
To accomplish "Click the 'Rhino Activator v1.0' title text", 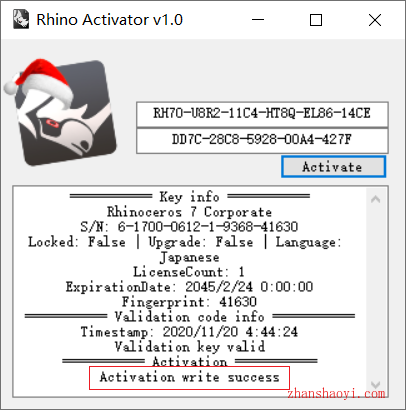I will coord(109,20).
